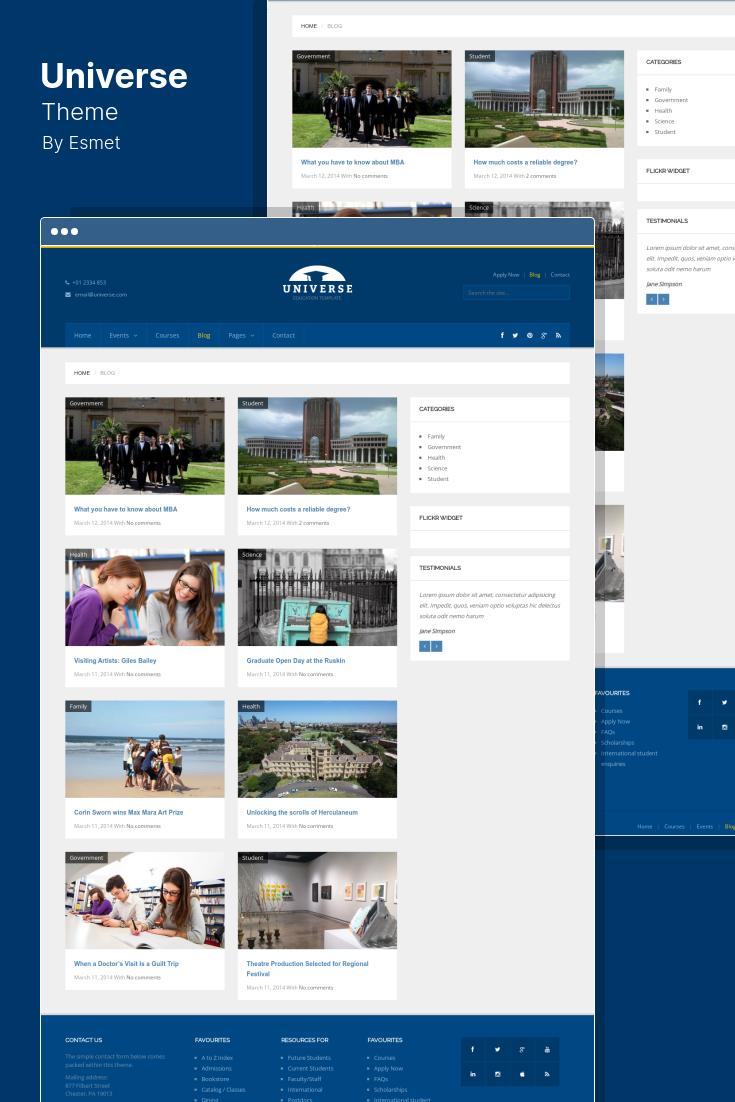Click Family category in the background window
735x1102 pixels.
point(663,89)
